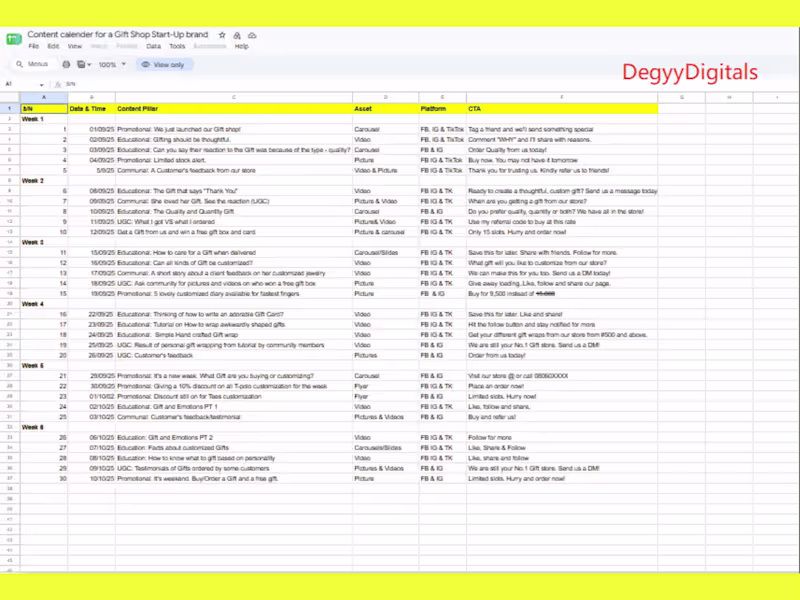
Task: Click the Week 5 cell
Action: pos(44,366)
